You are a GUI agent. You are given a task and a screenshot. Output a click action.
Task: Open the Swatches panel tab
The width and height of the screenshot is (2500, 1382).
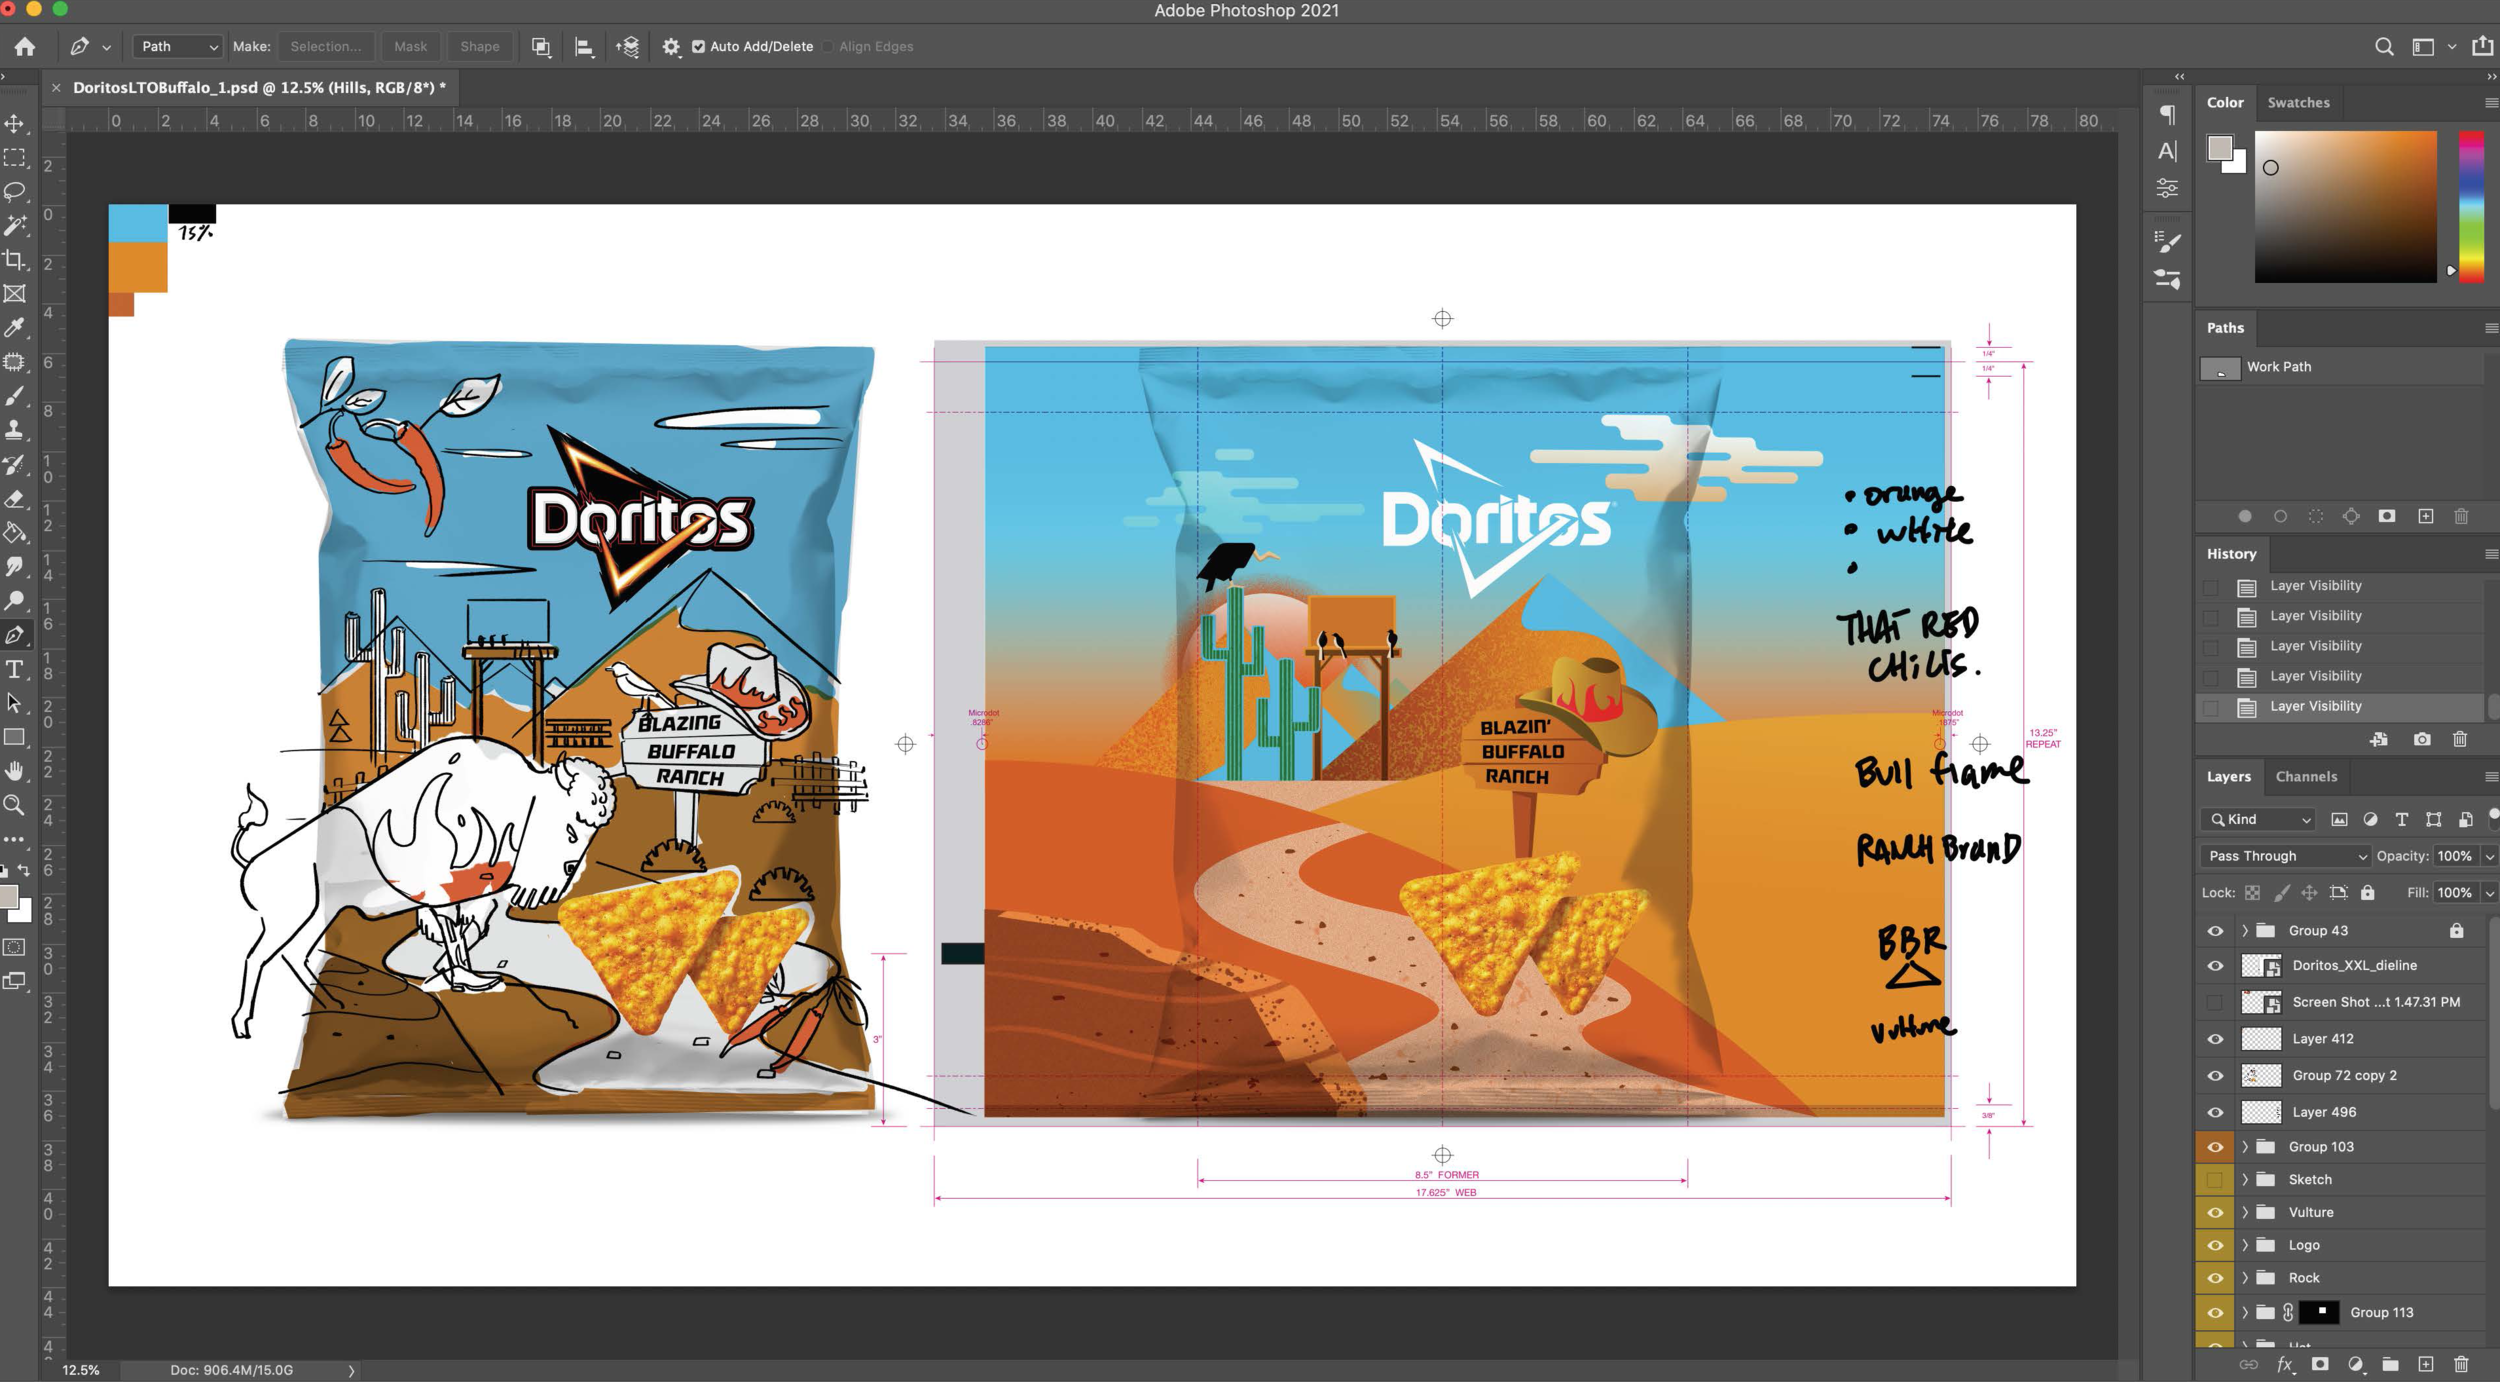(2298, 102)
